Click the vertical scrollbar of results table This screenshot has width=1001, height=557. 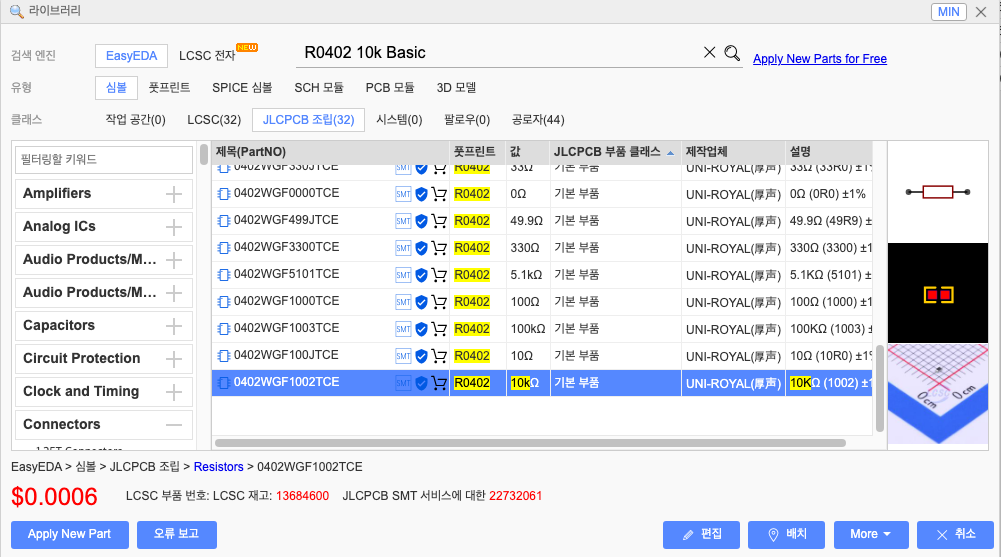[880, 388]
